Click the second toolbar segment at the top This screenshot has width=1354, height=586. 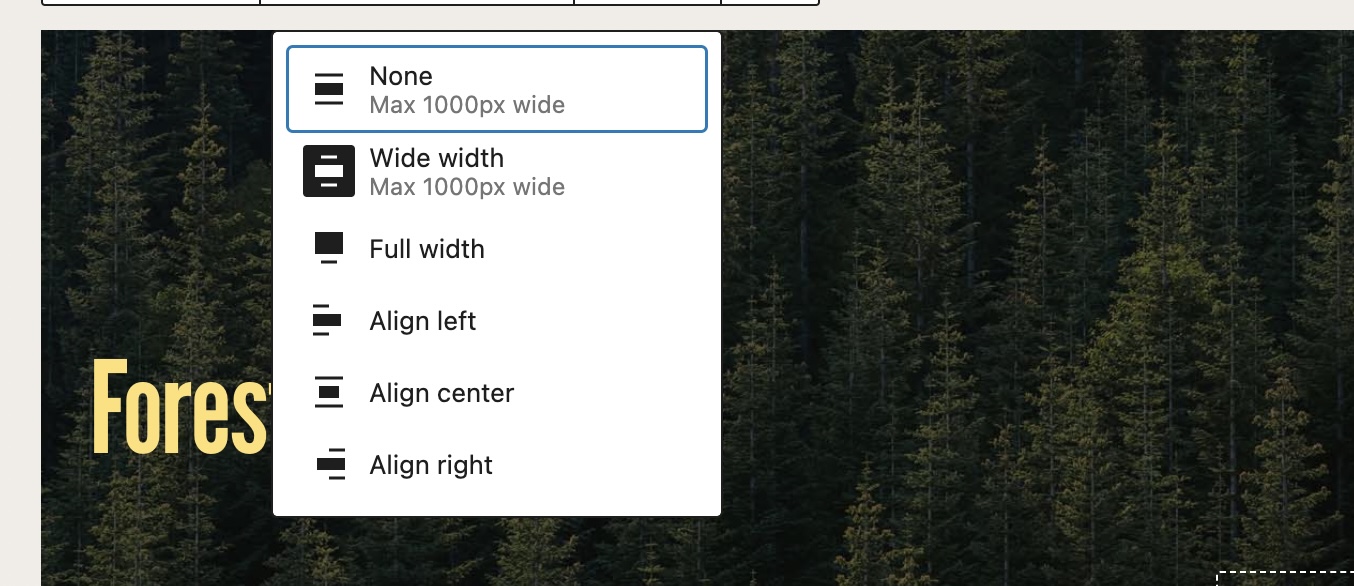tap(415, 3)
